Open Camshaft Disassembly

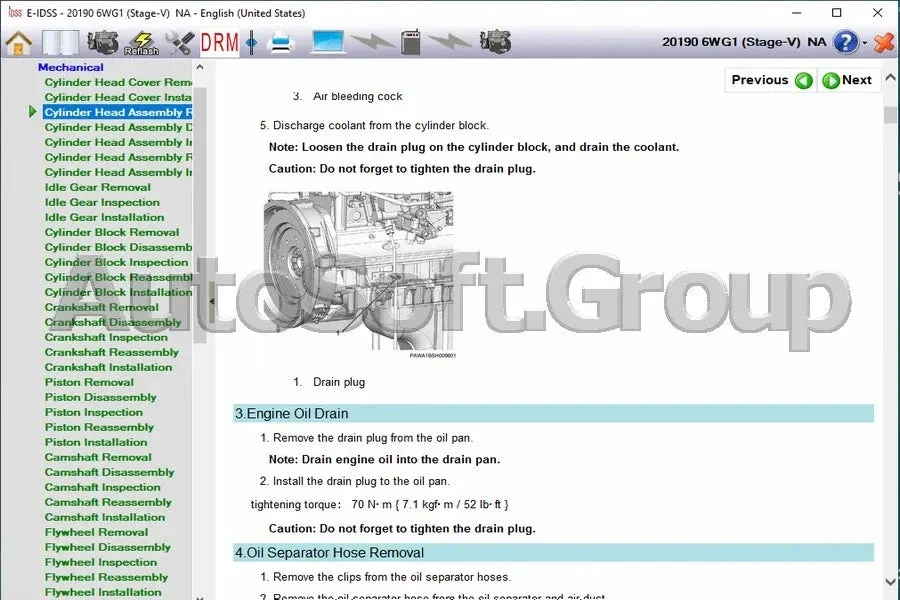(x=110, y=472)
